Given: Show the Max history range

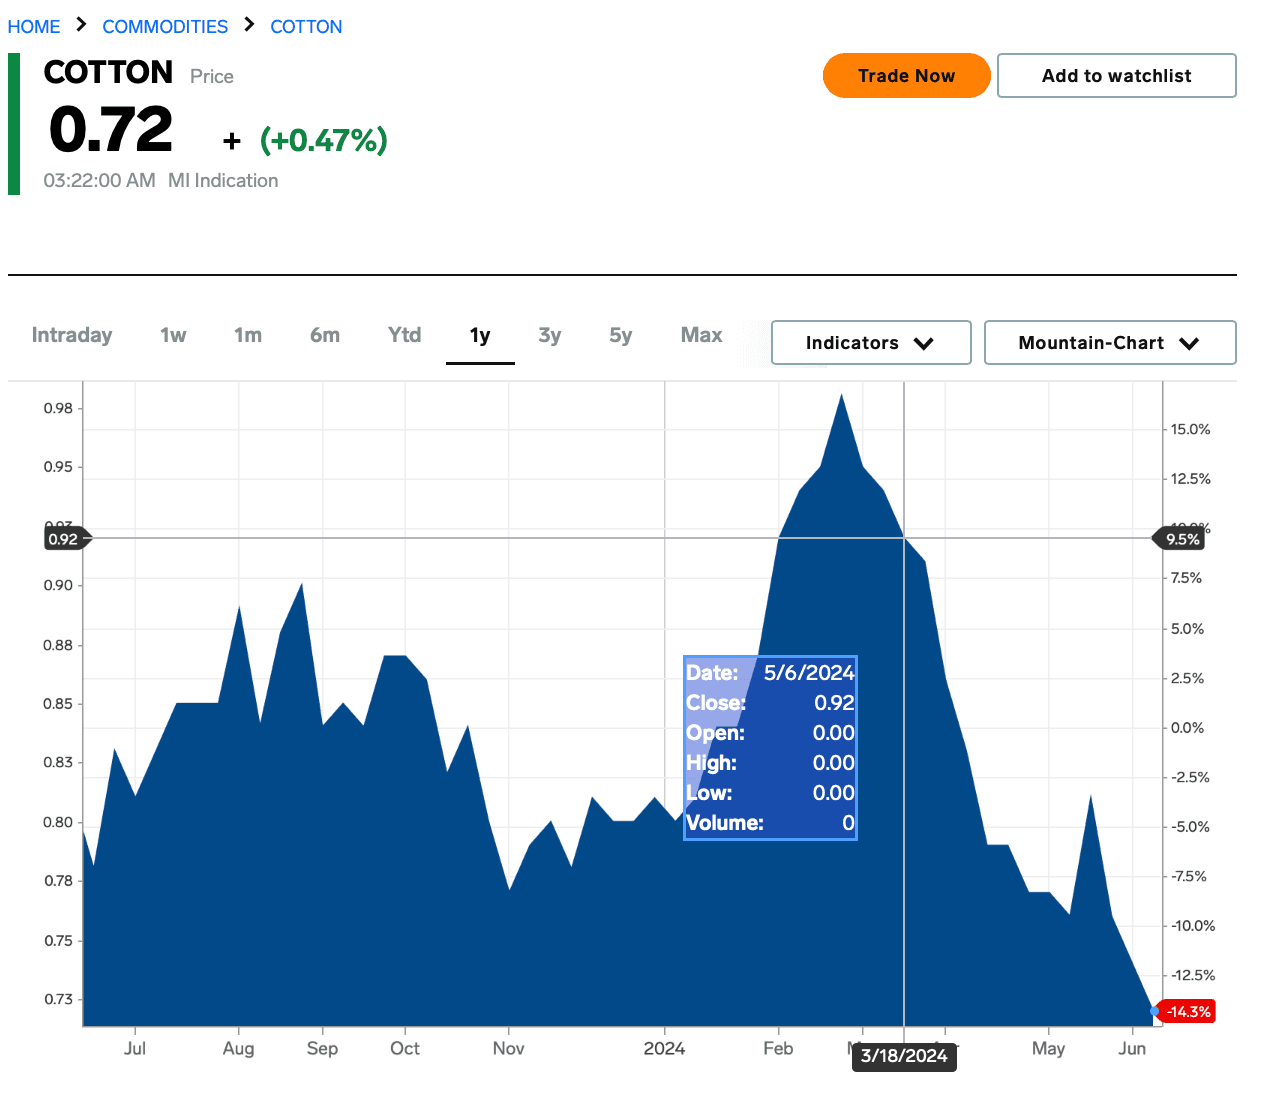Looking at the screenshot, I should [701, 335].
